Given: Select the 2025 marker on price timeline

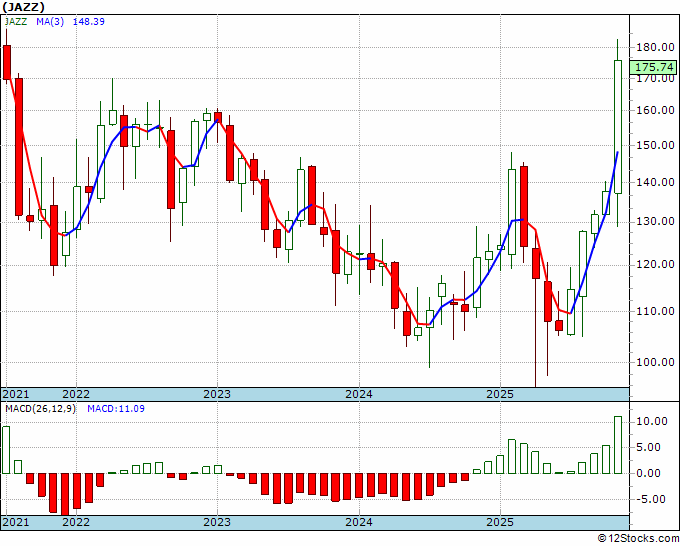Looking at the screenshot, I should click(500, 394).
